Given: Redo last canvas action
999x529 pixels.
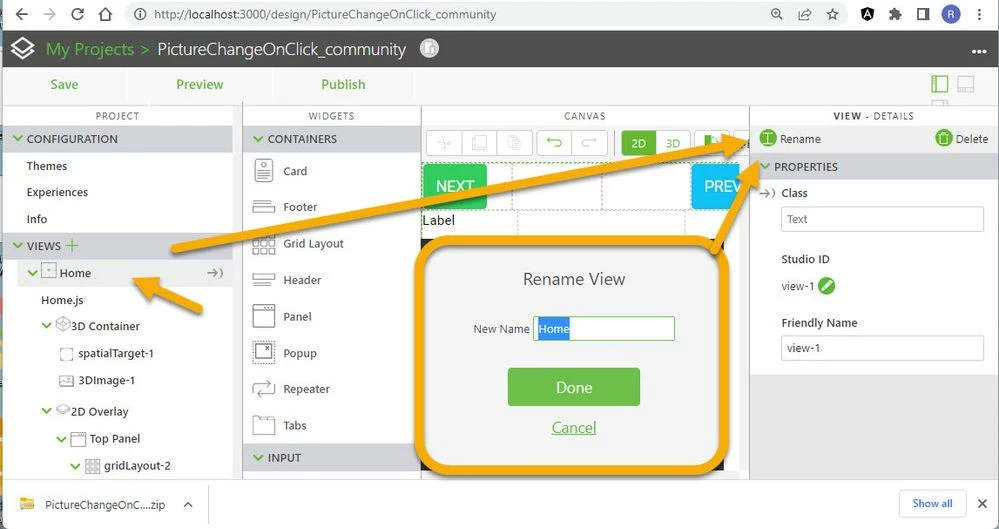Looking at the screenshot, I should coord(589,143).
